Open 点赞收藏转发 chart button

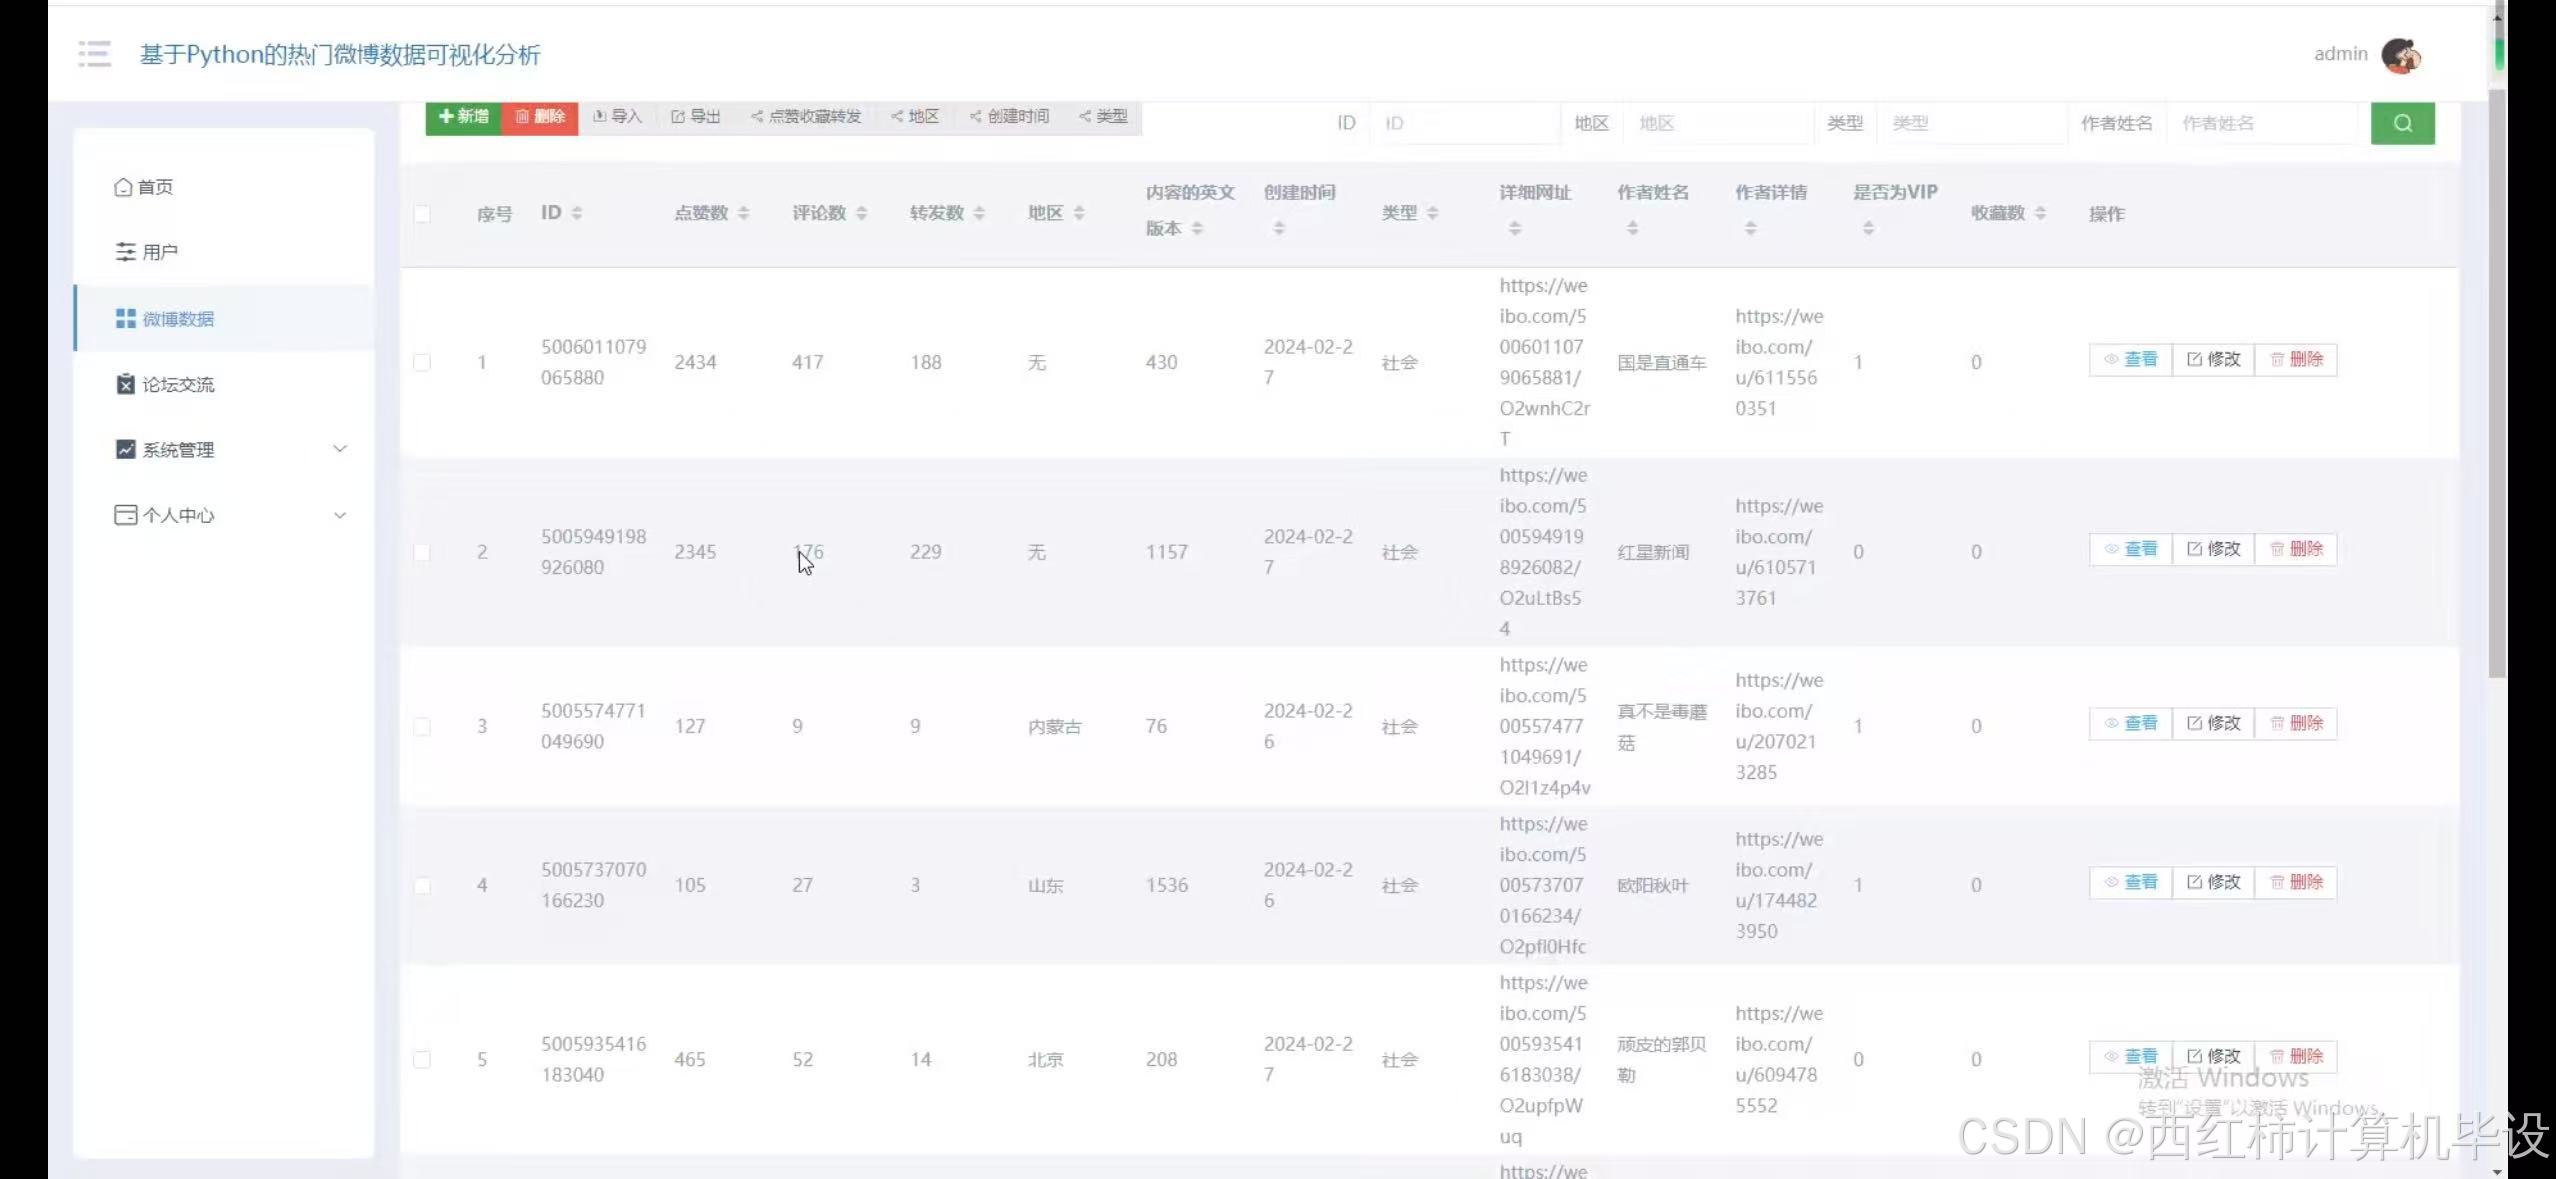[x=806, y=117]
